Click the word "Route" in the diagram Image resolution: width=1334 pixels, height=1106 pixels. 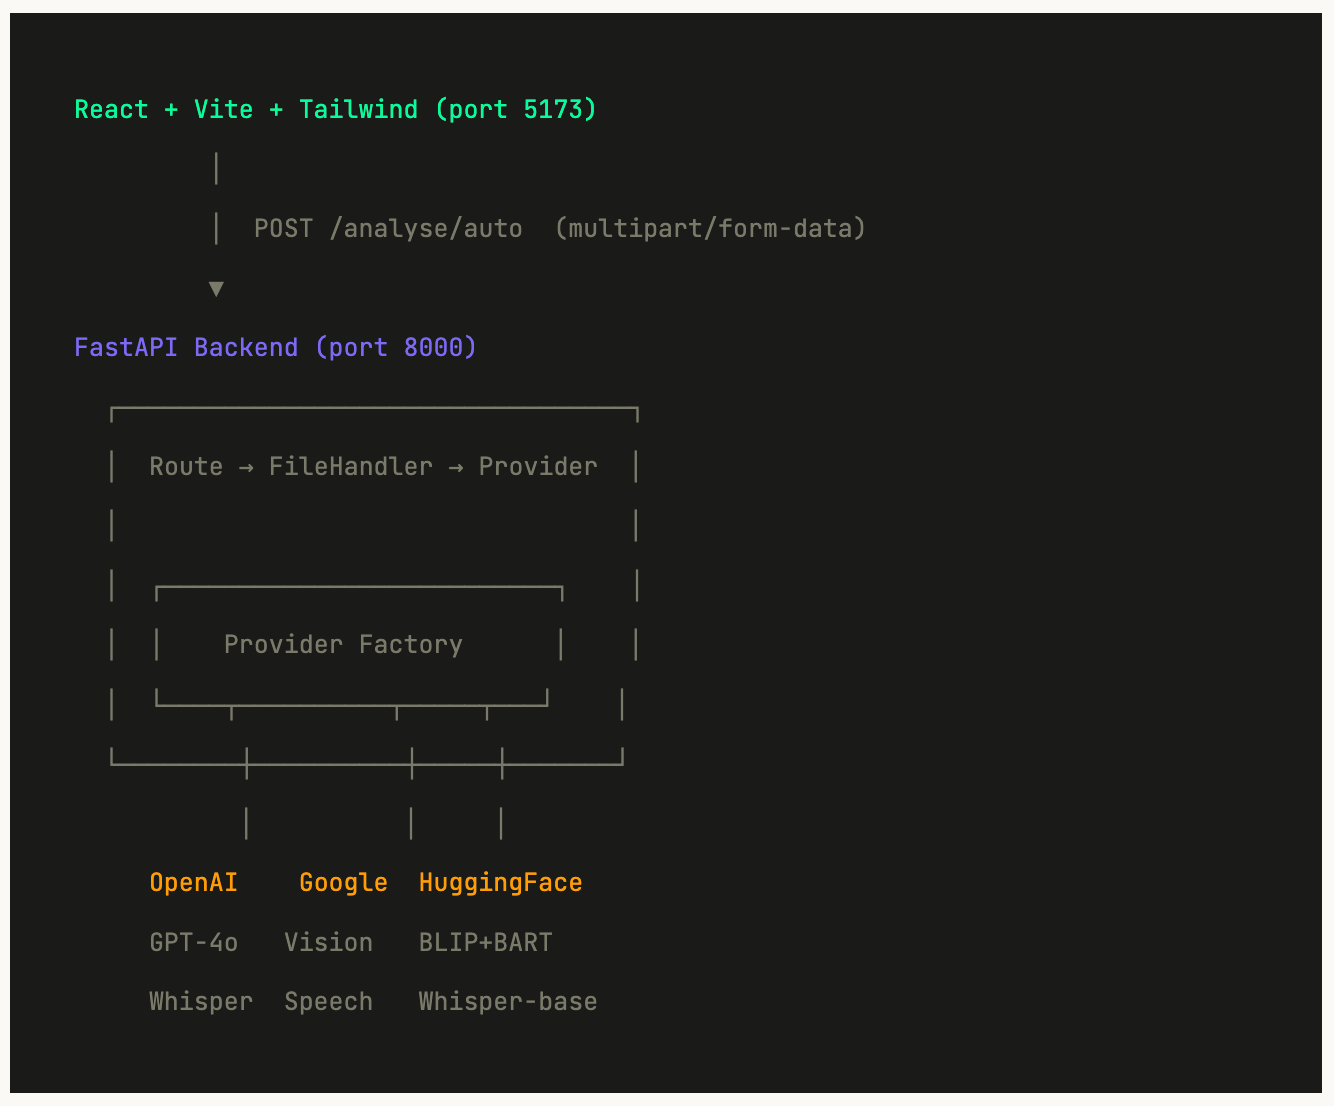186,467
